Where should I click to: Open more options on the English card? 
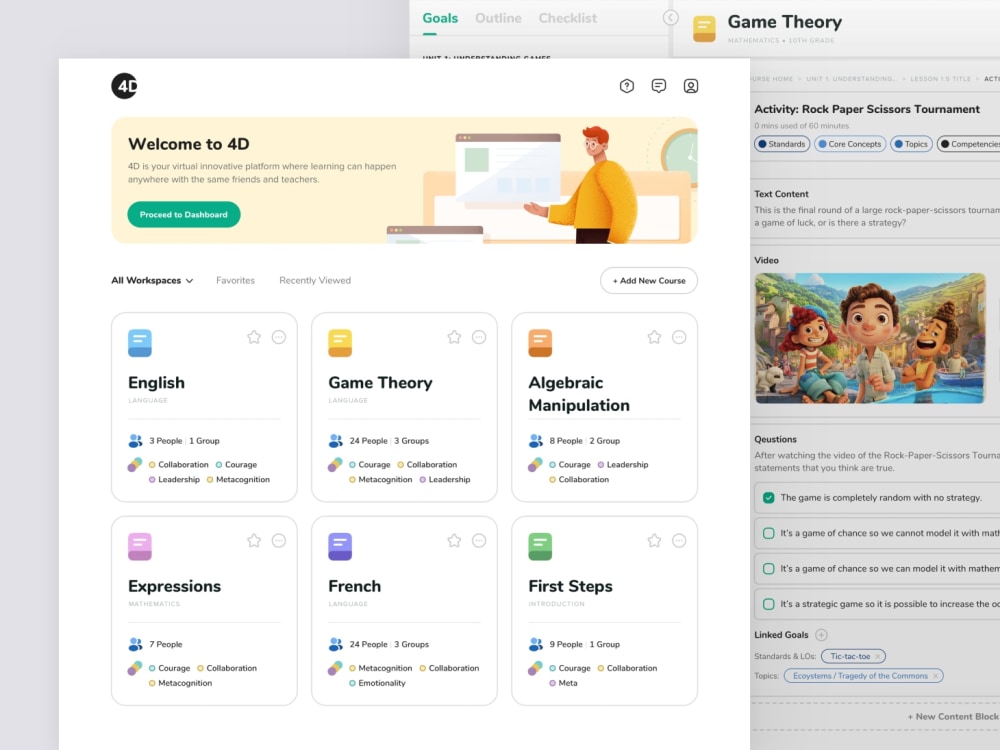coord(279,337)
